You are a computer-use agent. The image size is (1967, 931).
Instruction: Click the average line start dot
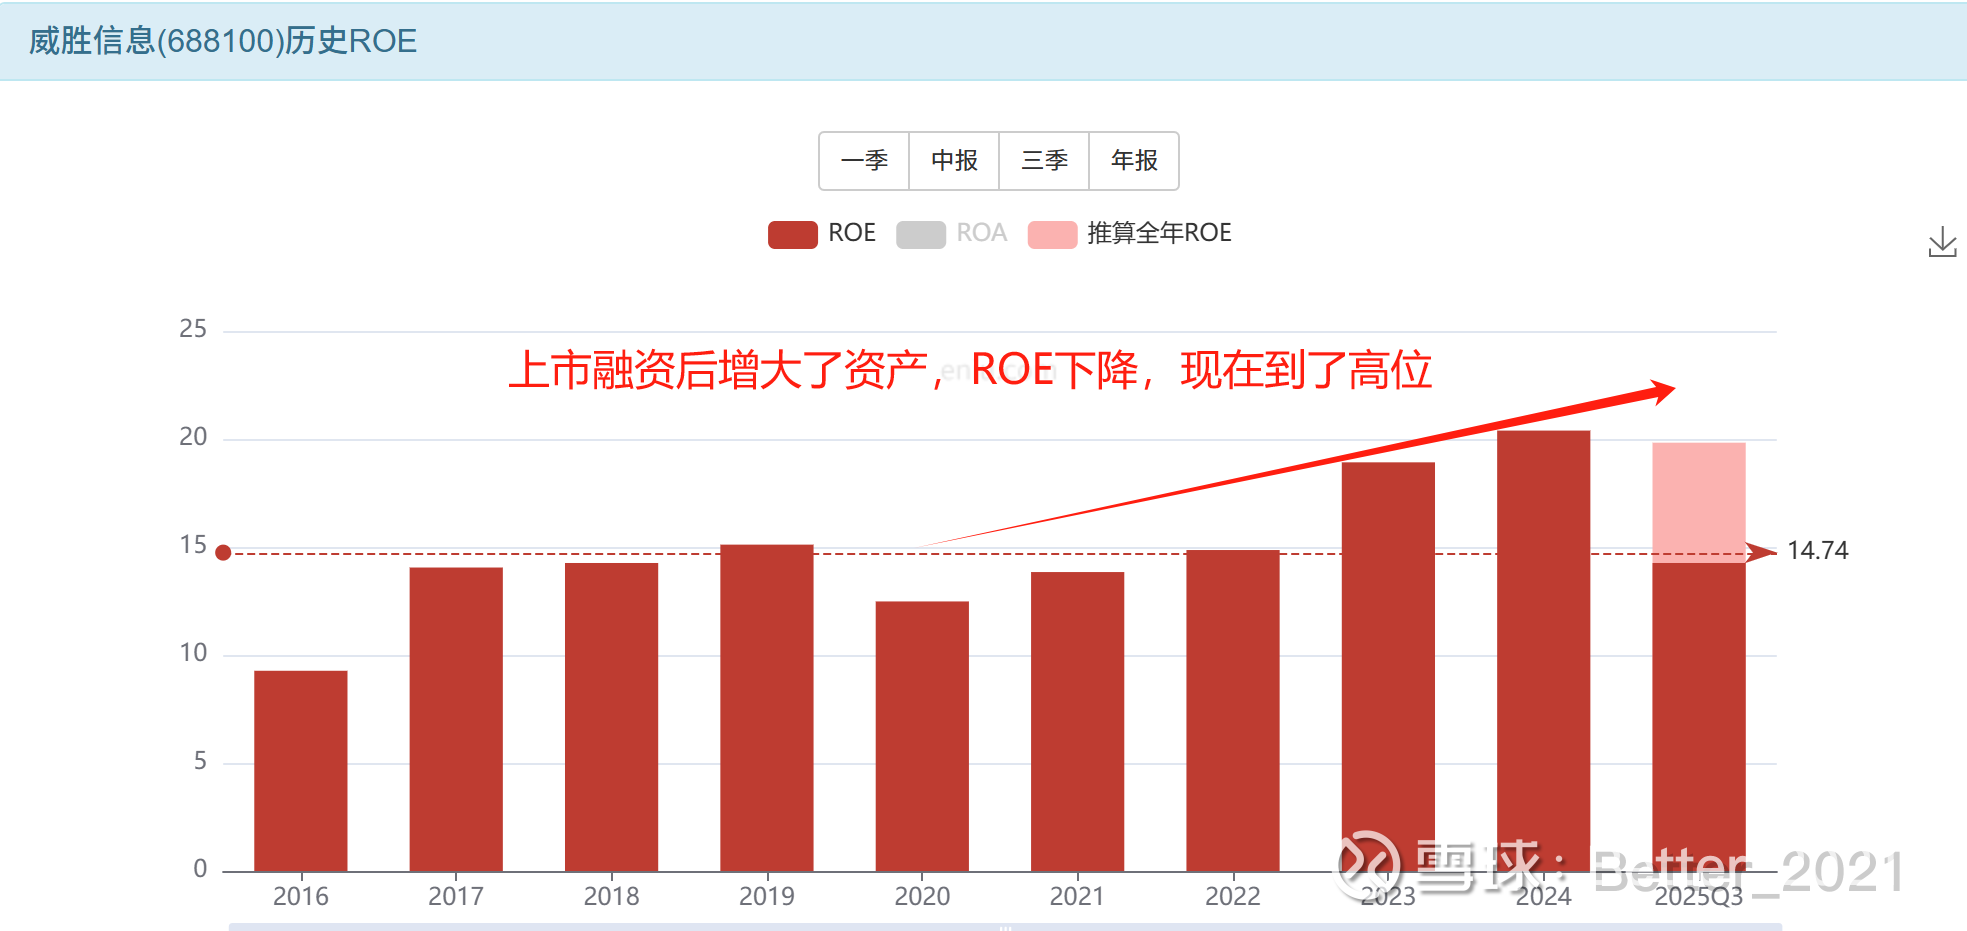click(224, 553)
